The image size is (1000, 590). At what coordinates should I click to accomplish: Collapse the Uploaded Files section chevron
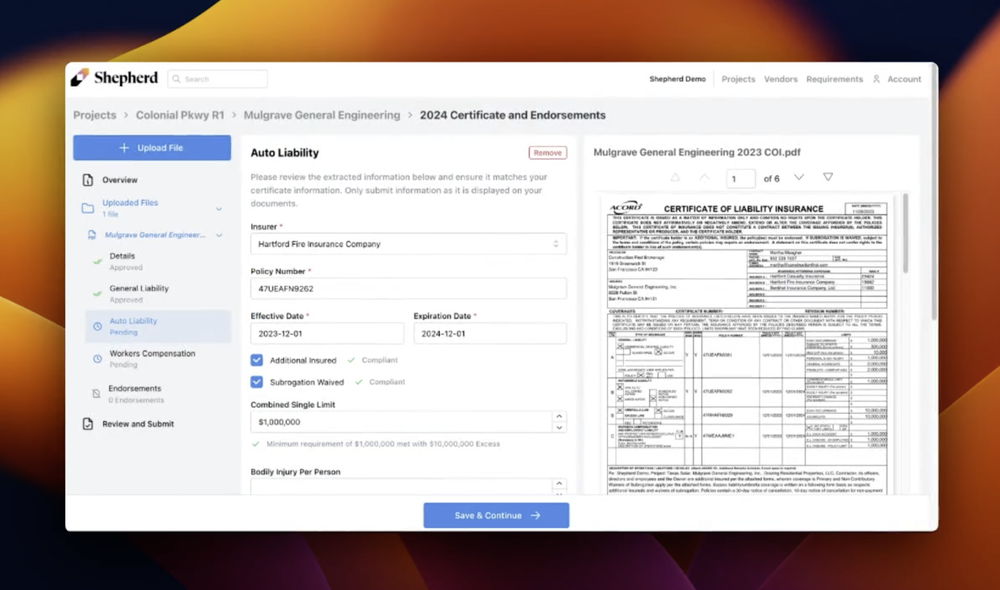pos(219,209)
